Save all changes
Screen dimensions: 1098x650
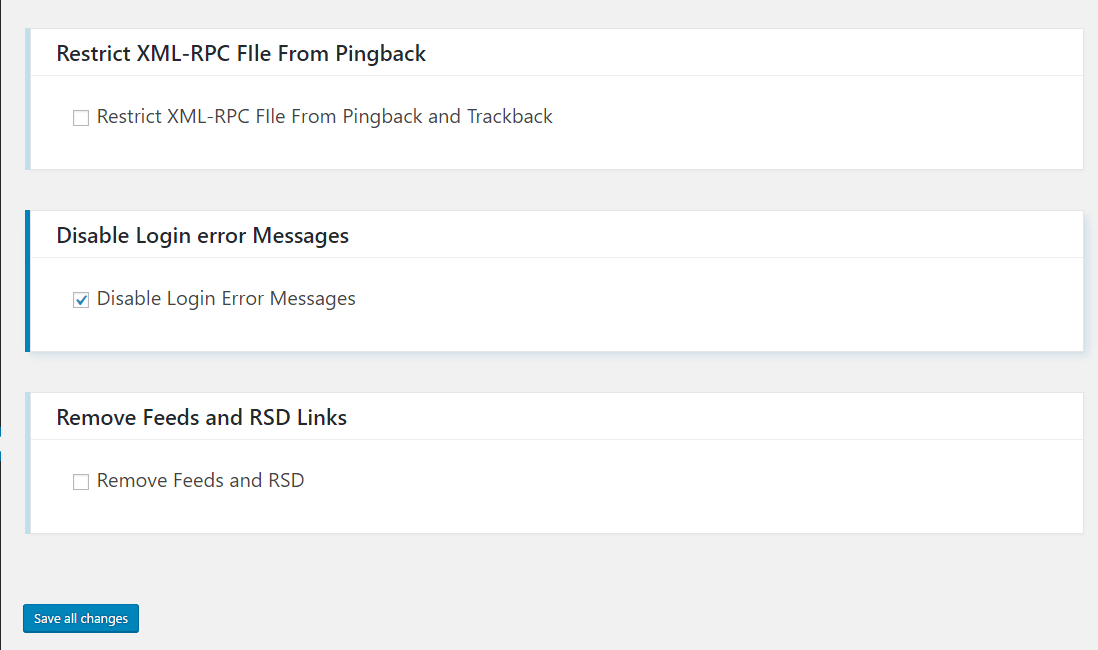point(81,618)
